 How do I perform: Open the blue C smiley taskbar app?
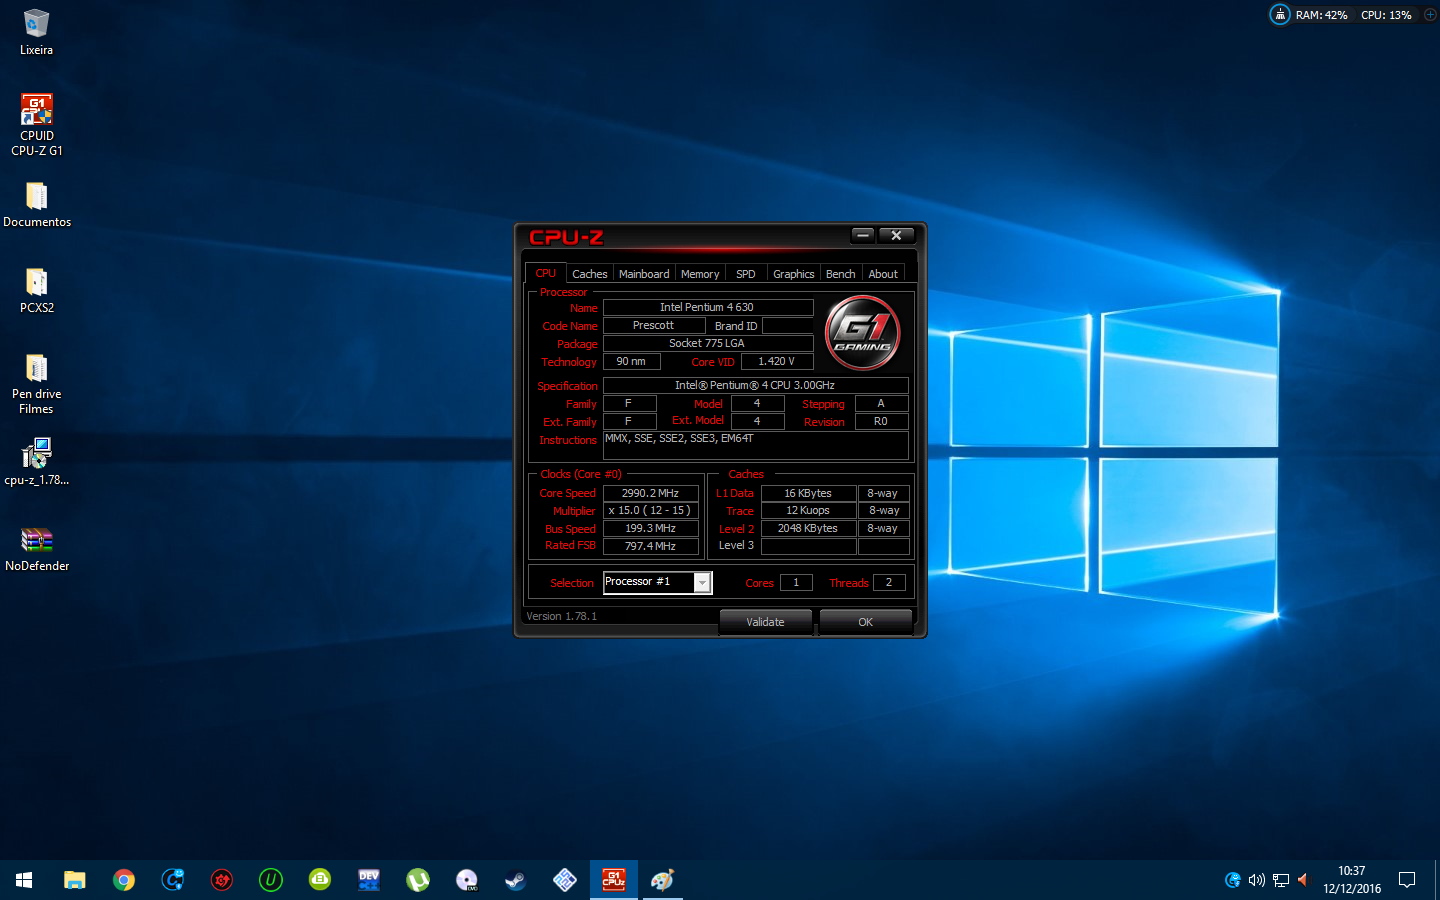point(172,880)
